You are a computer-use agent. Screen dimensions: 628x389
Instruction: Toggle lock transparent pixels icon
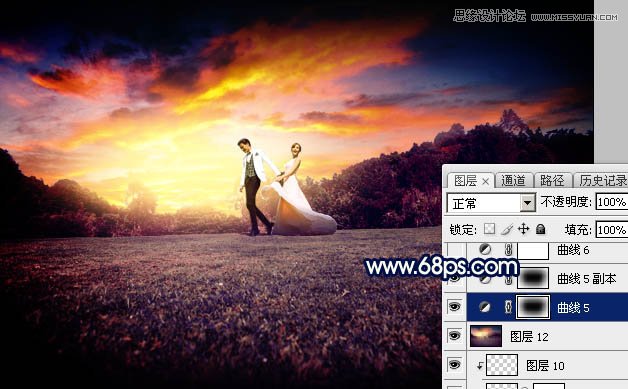489,229
